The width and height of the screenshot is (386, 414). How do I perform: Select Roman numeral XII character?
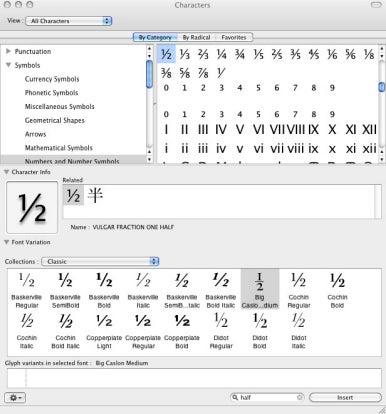369,129
